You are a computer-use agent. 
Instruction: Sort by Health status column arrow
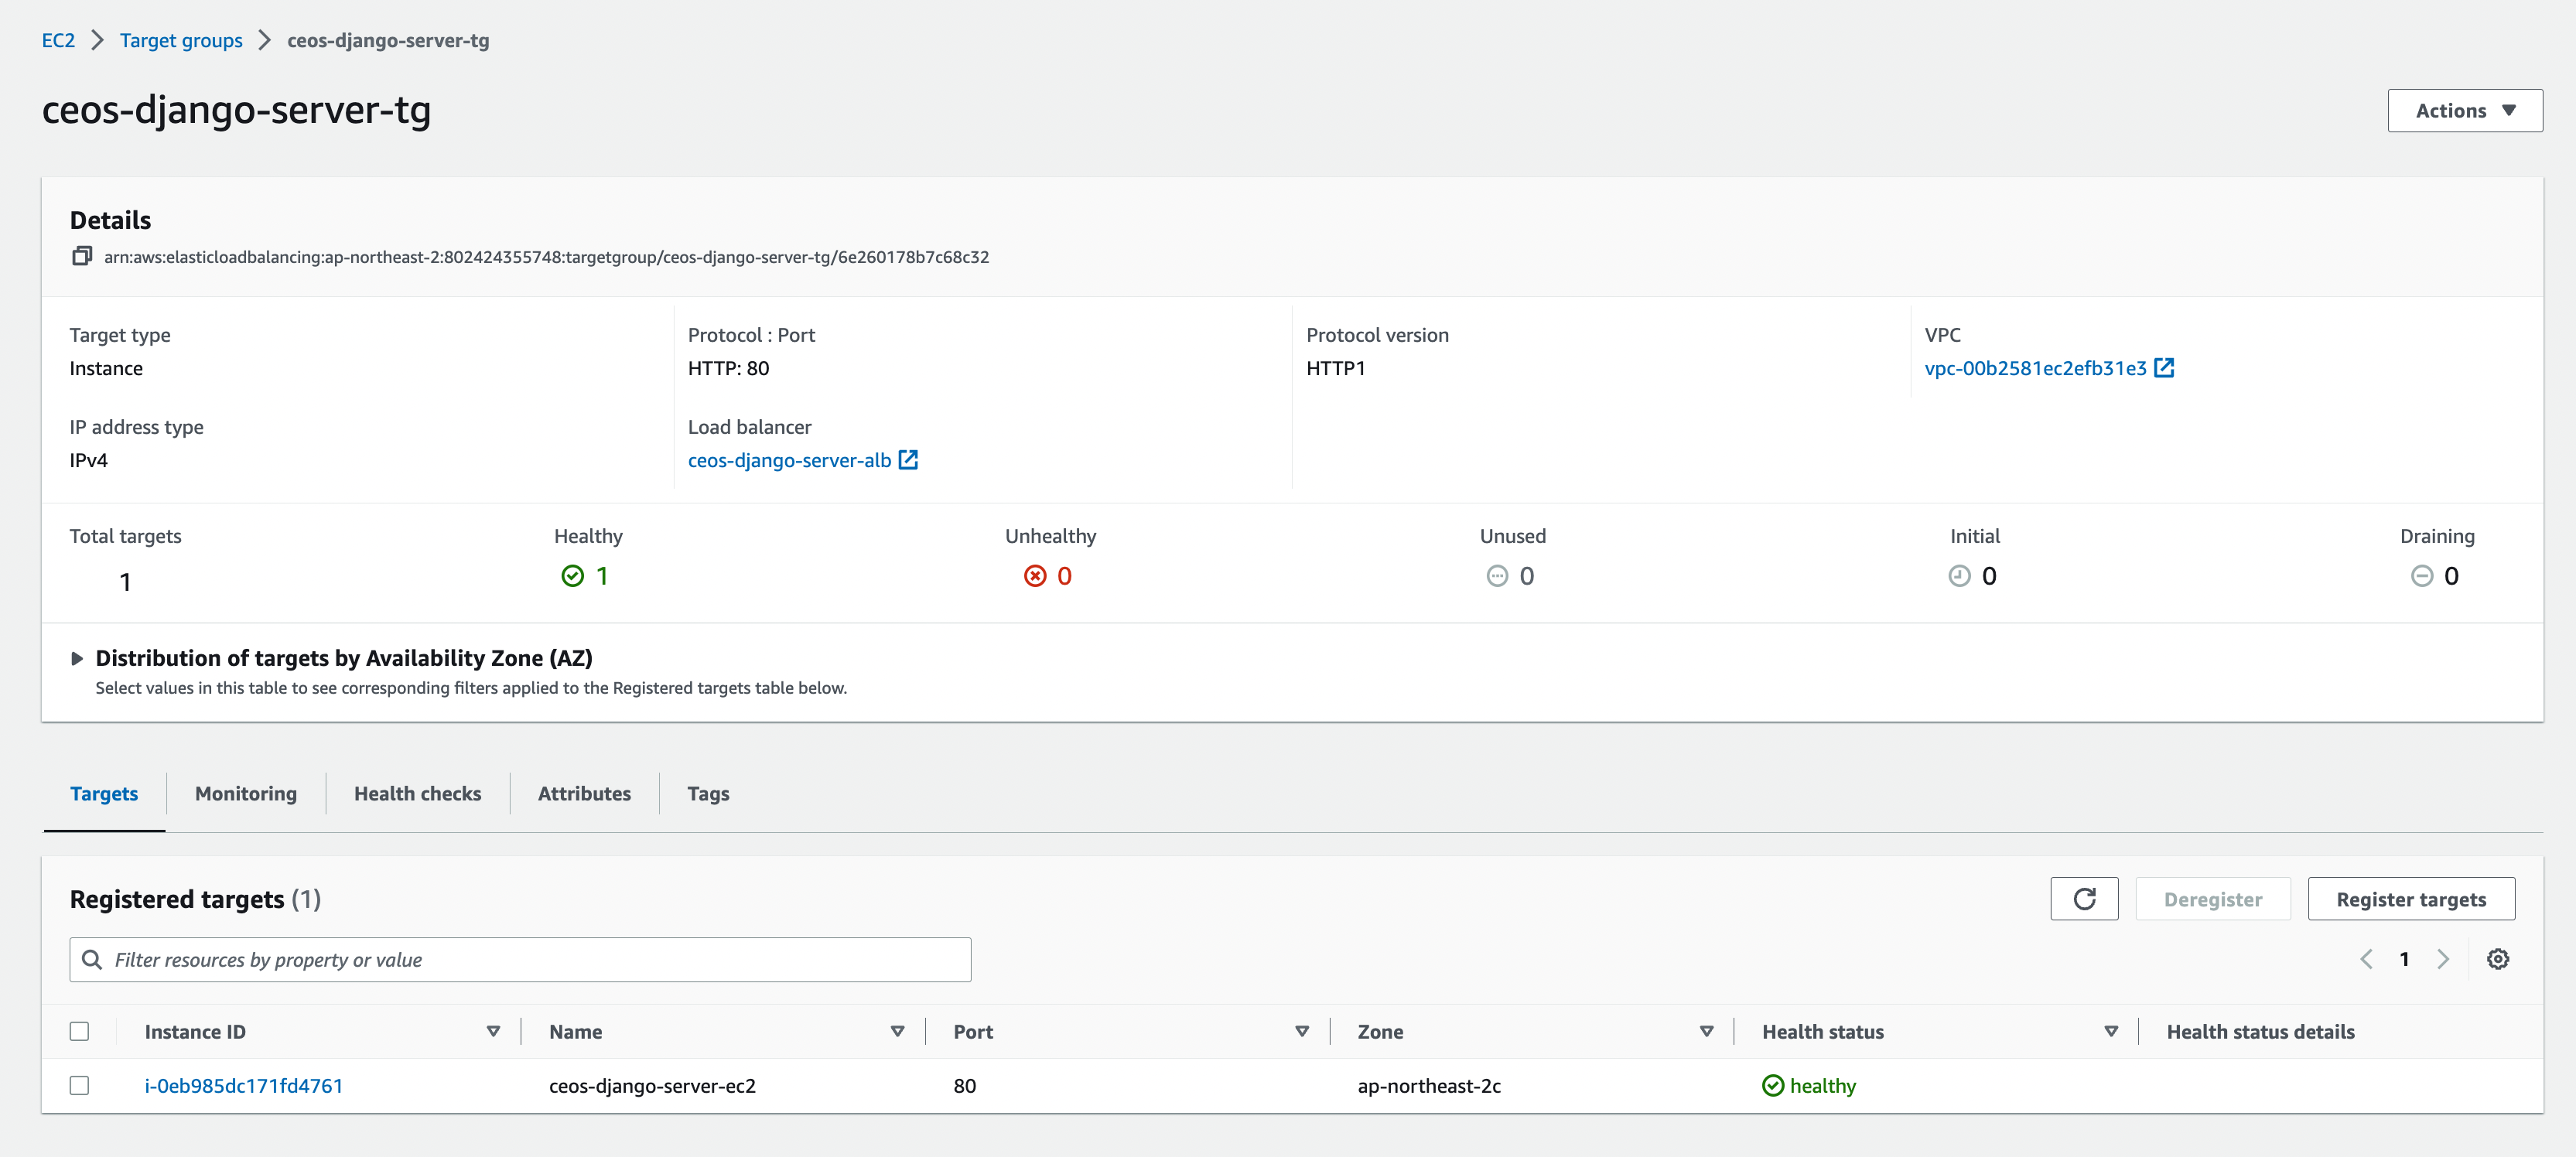point(2111,1031)
